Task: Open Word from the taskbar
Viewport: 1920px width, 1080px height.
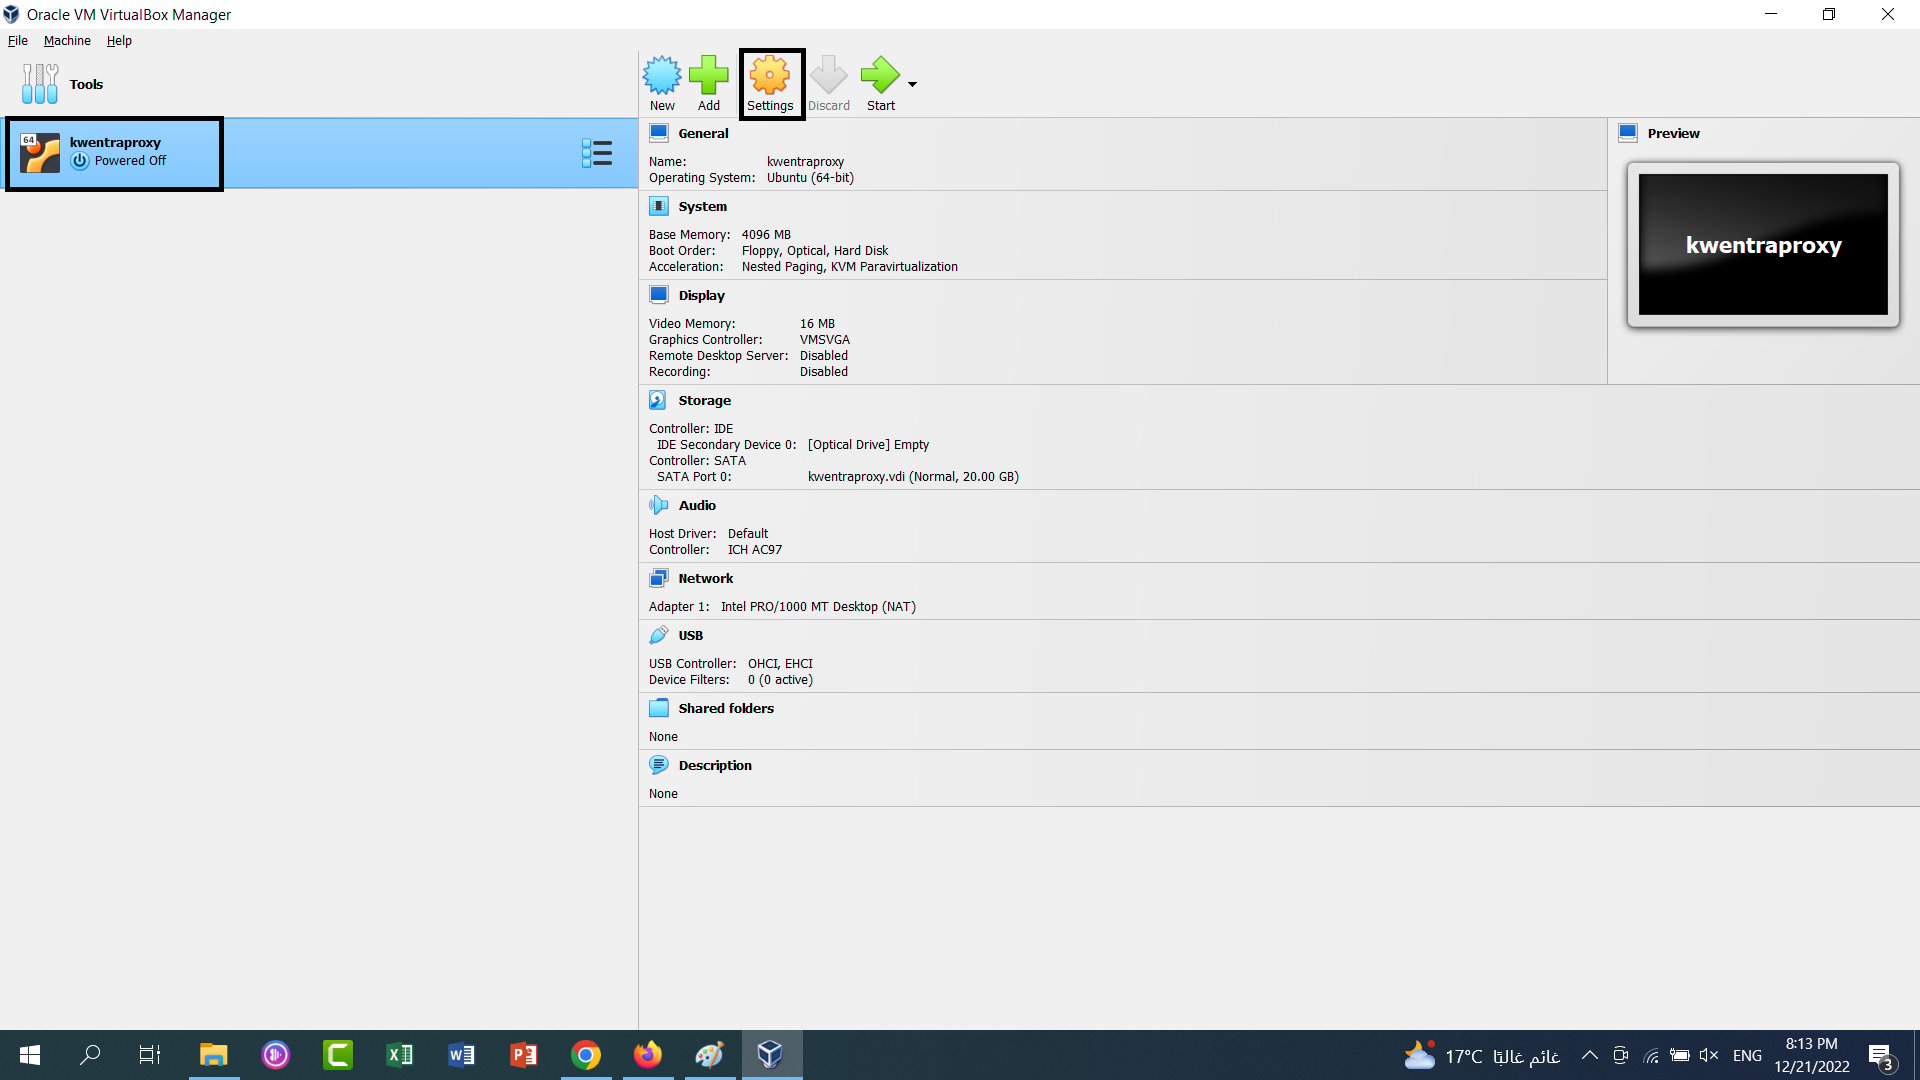Action: click(x=461, y=1055)
